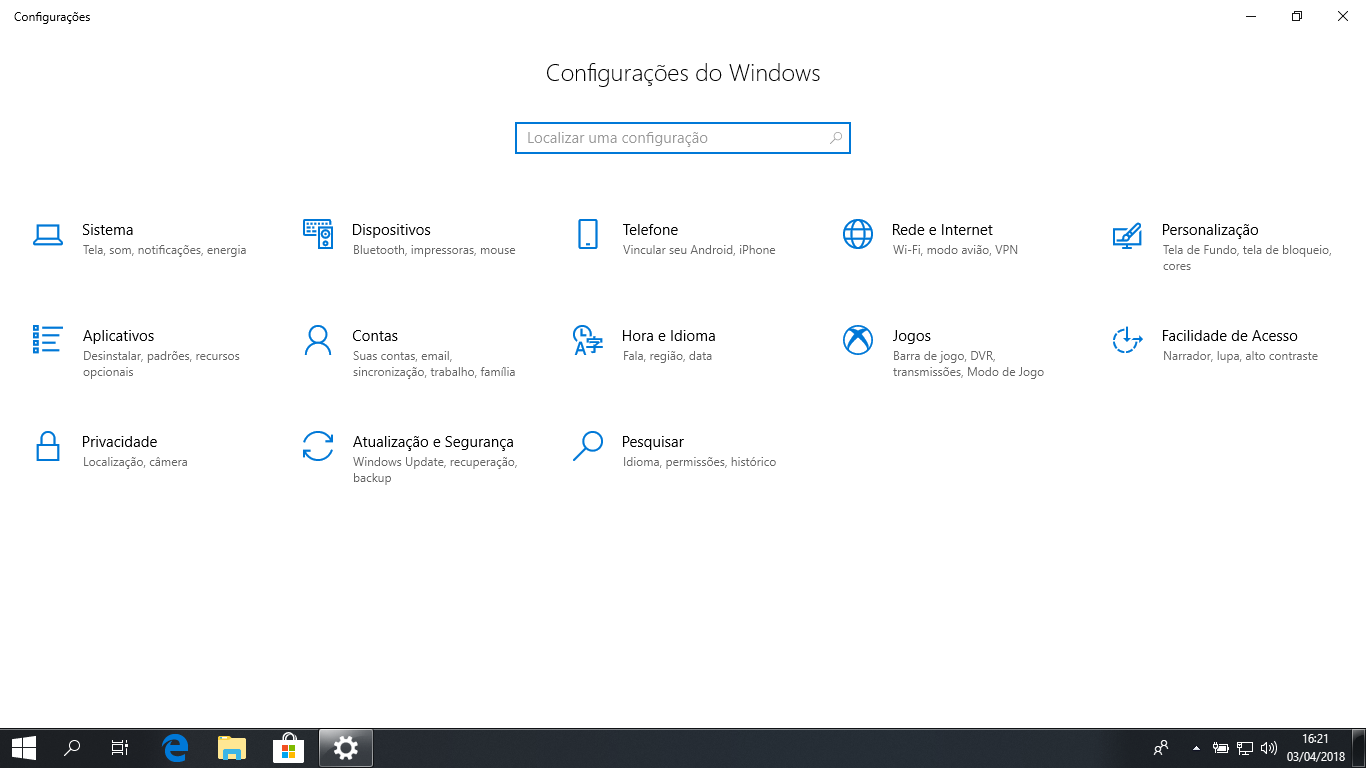Viewport: 1366px width, 768px height.
Task: Click 'Fala, região, data' description
Action: 667,356
